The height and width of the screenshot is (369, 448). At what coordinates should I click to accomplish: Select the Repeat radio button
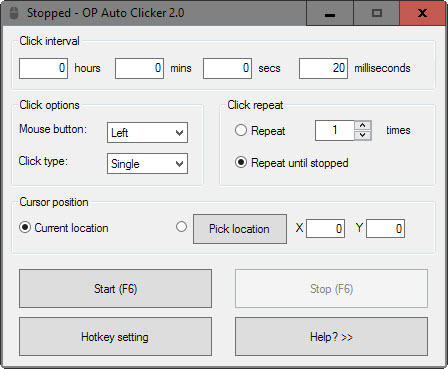[241, 130]
